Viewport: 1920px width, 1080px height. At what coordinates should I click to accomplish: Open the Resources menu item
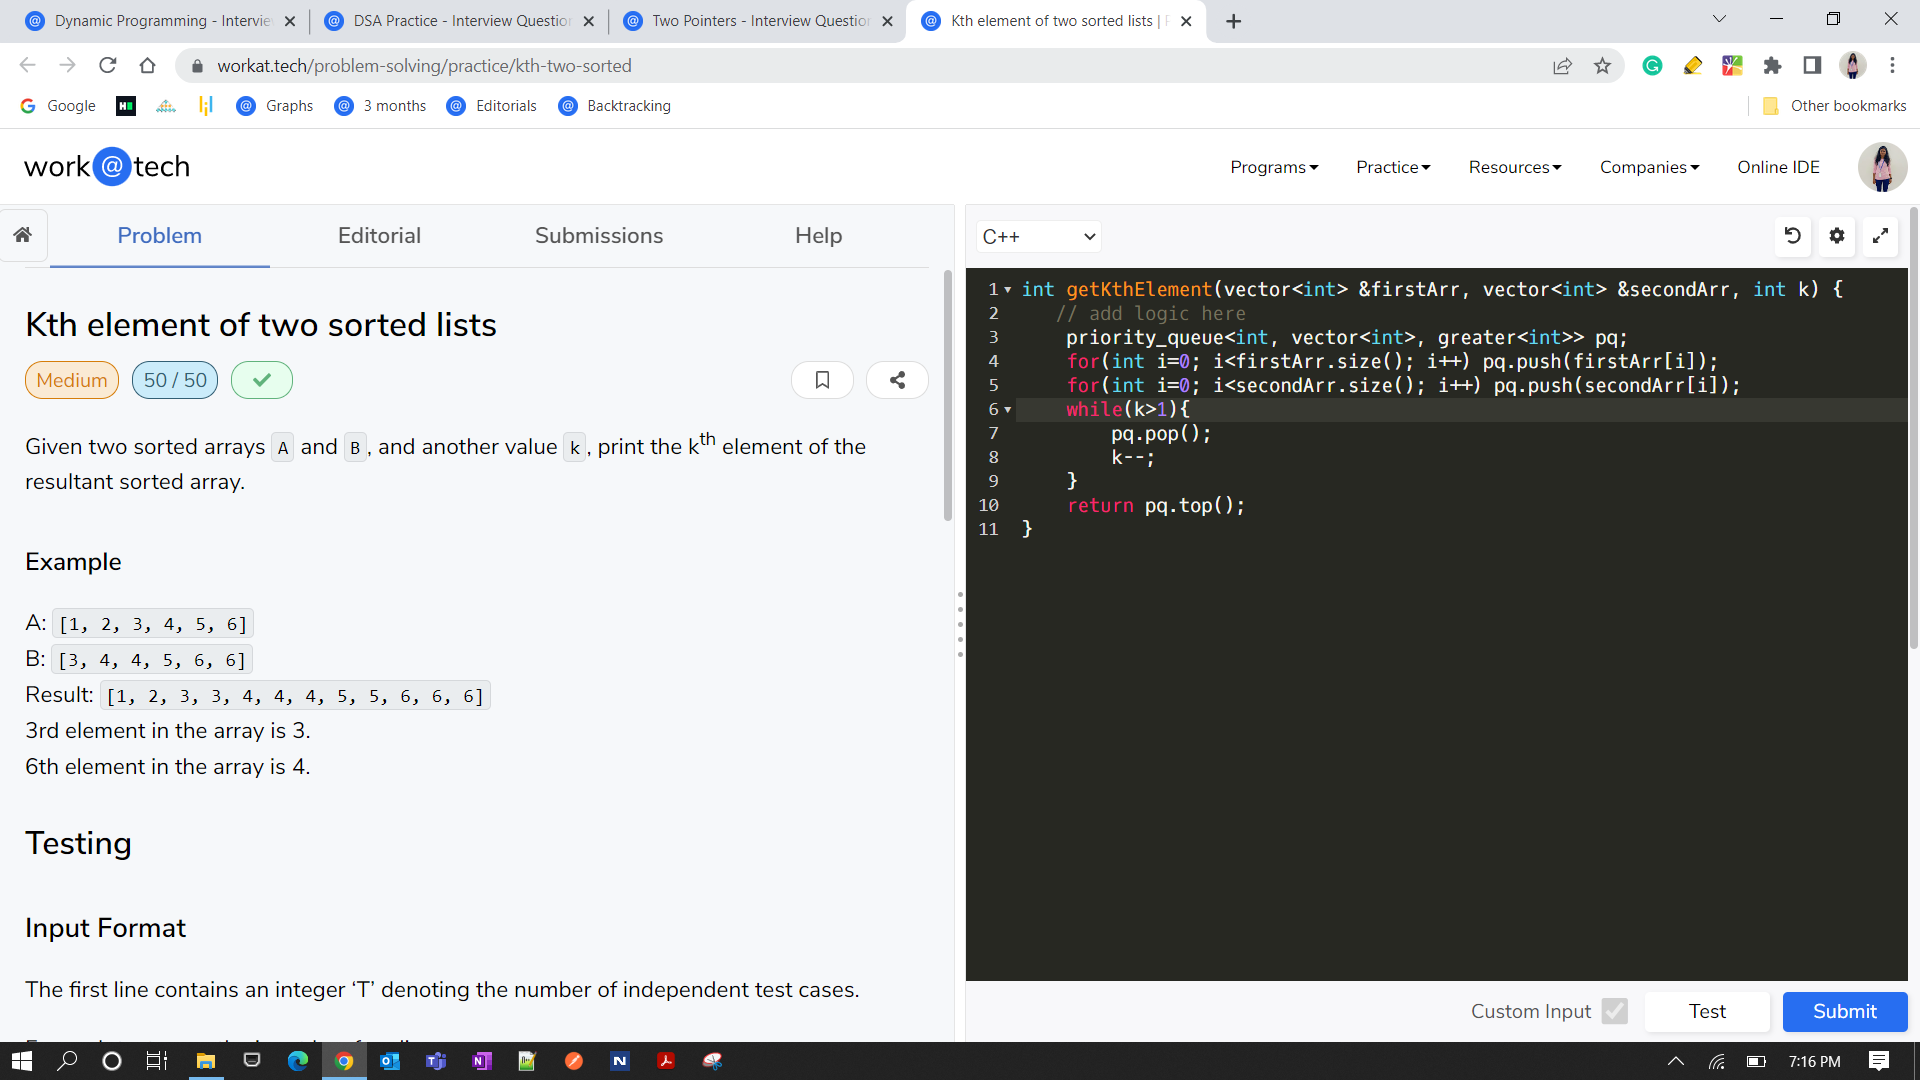pos(1515,166)
